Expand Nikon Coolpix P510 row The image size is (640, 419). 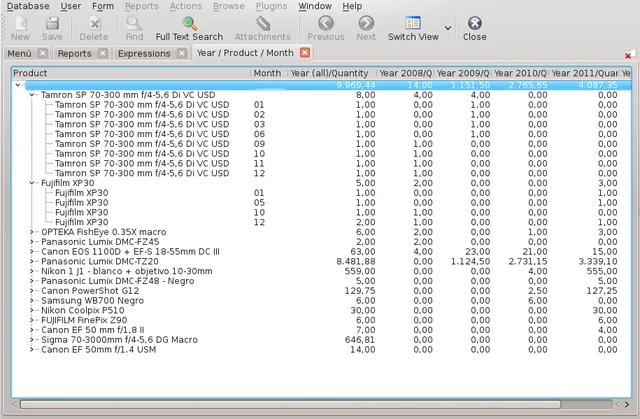coord(32,310)
